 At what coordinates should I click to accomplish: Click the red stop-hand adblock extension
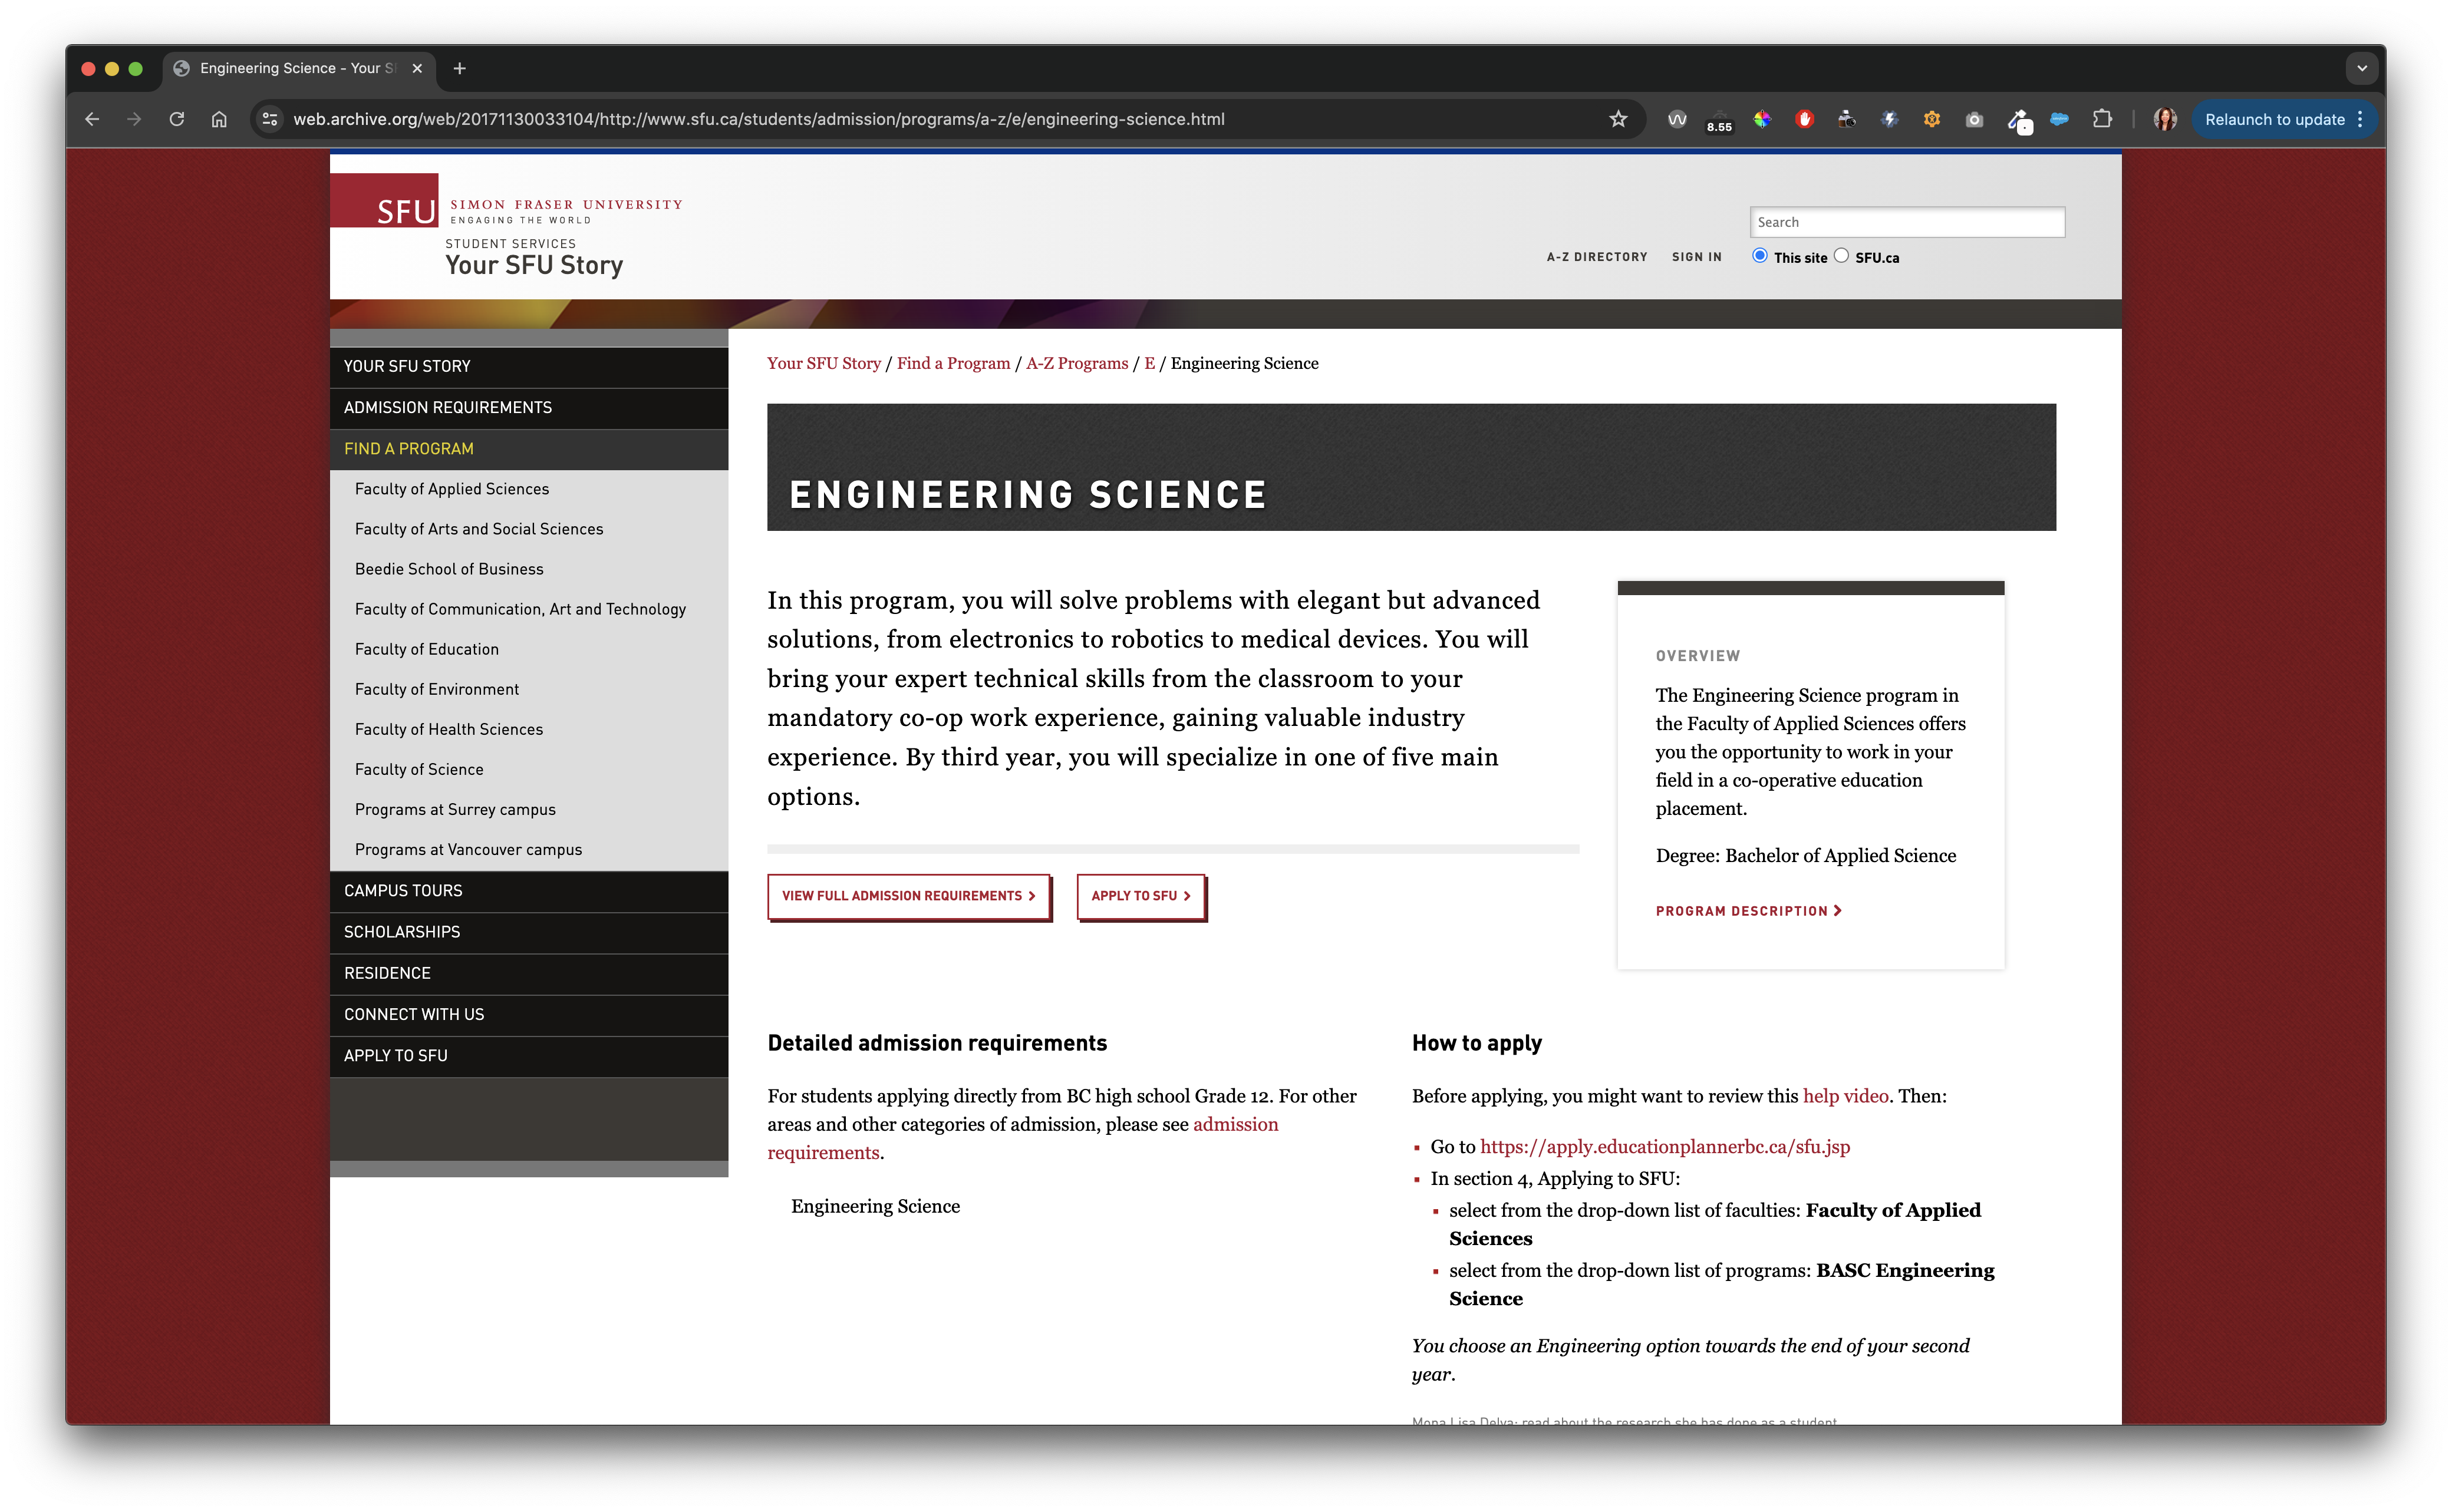[1804, 119]
